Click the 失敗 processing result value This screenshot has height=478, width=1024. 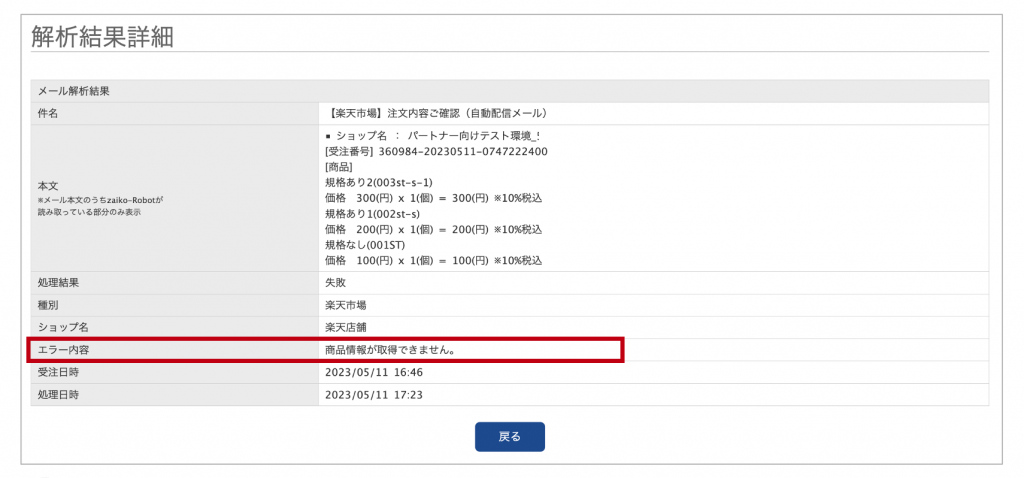pos(337,283)
